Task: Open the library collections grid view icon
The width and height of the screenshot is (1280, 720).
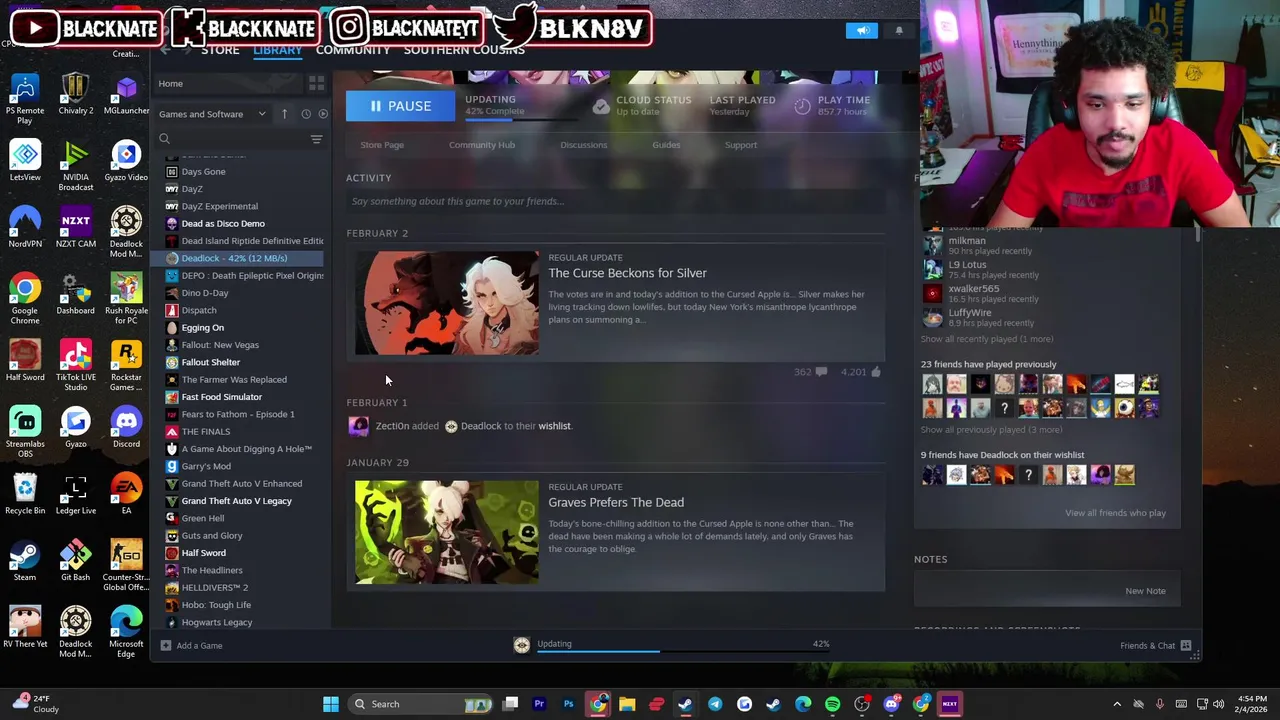Action: coord(316,83)
